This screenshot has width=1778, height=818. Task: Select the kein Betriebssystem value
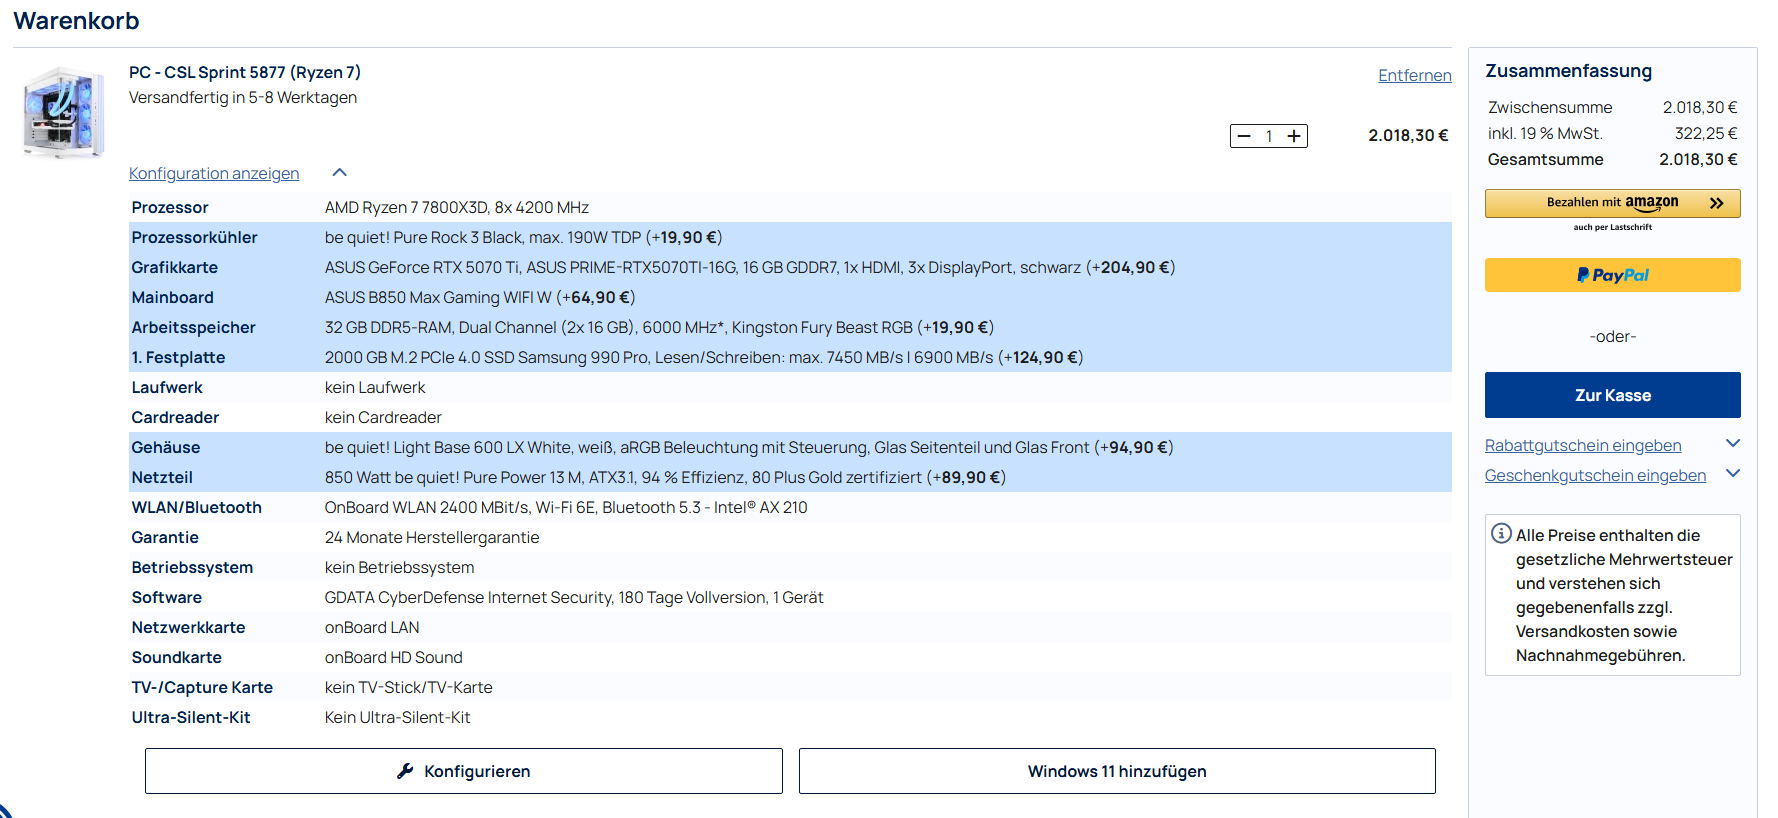pyautogui.click(x=399, y=567)
